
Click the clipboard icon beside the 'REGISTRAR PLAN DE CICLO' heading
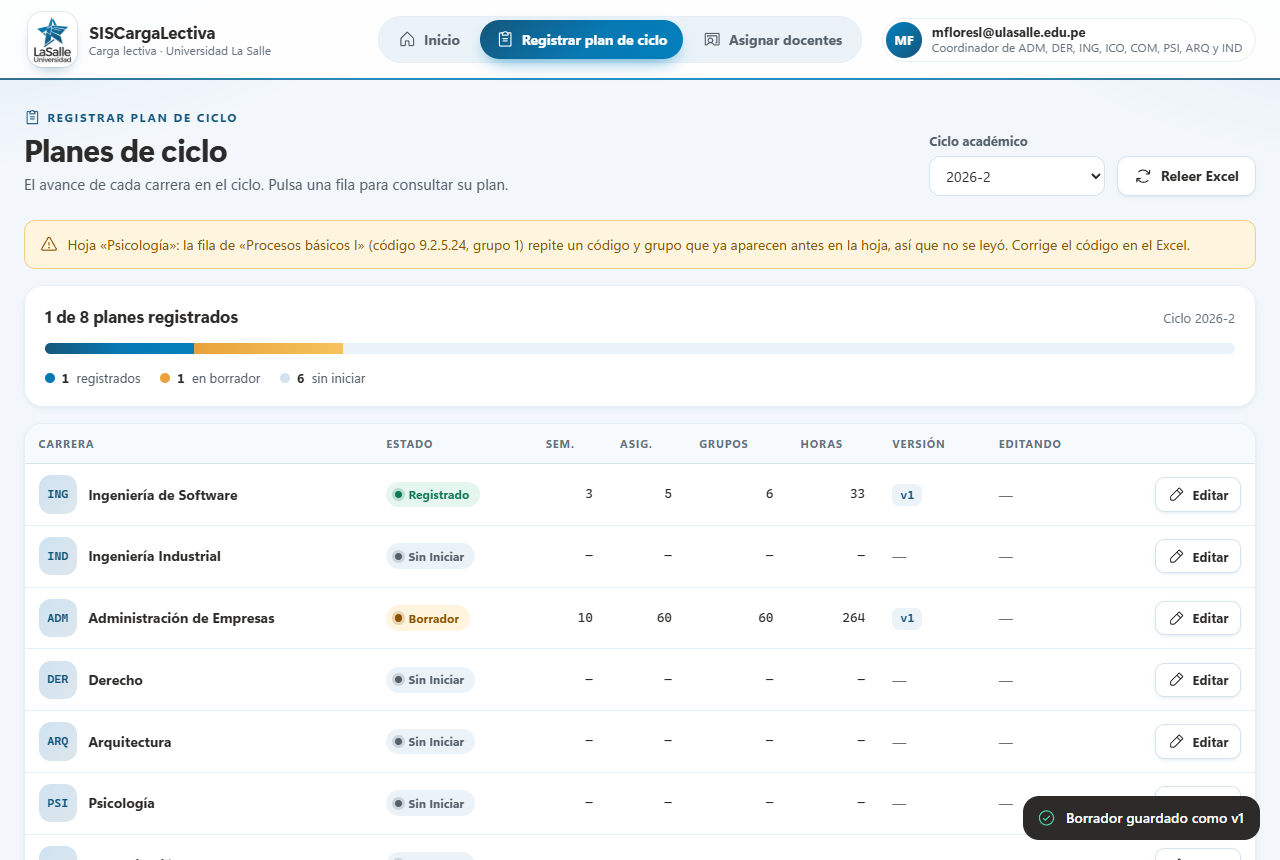pyautogui.click(x=32, y=117)
